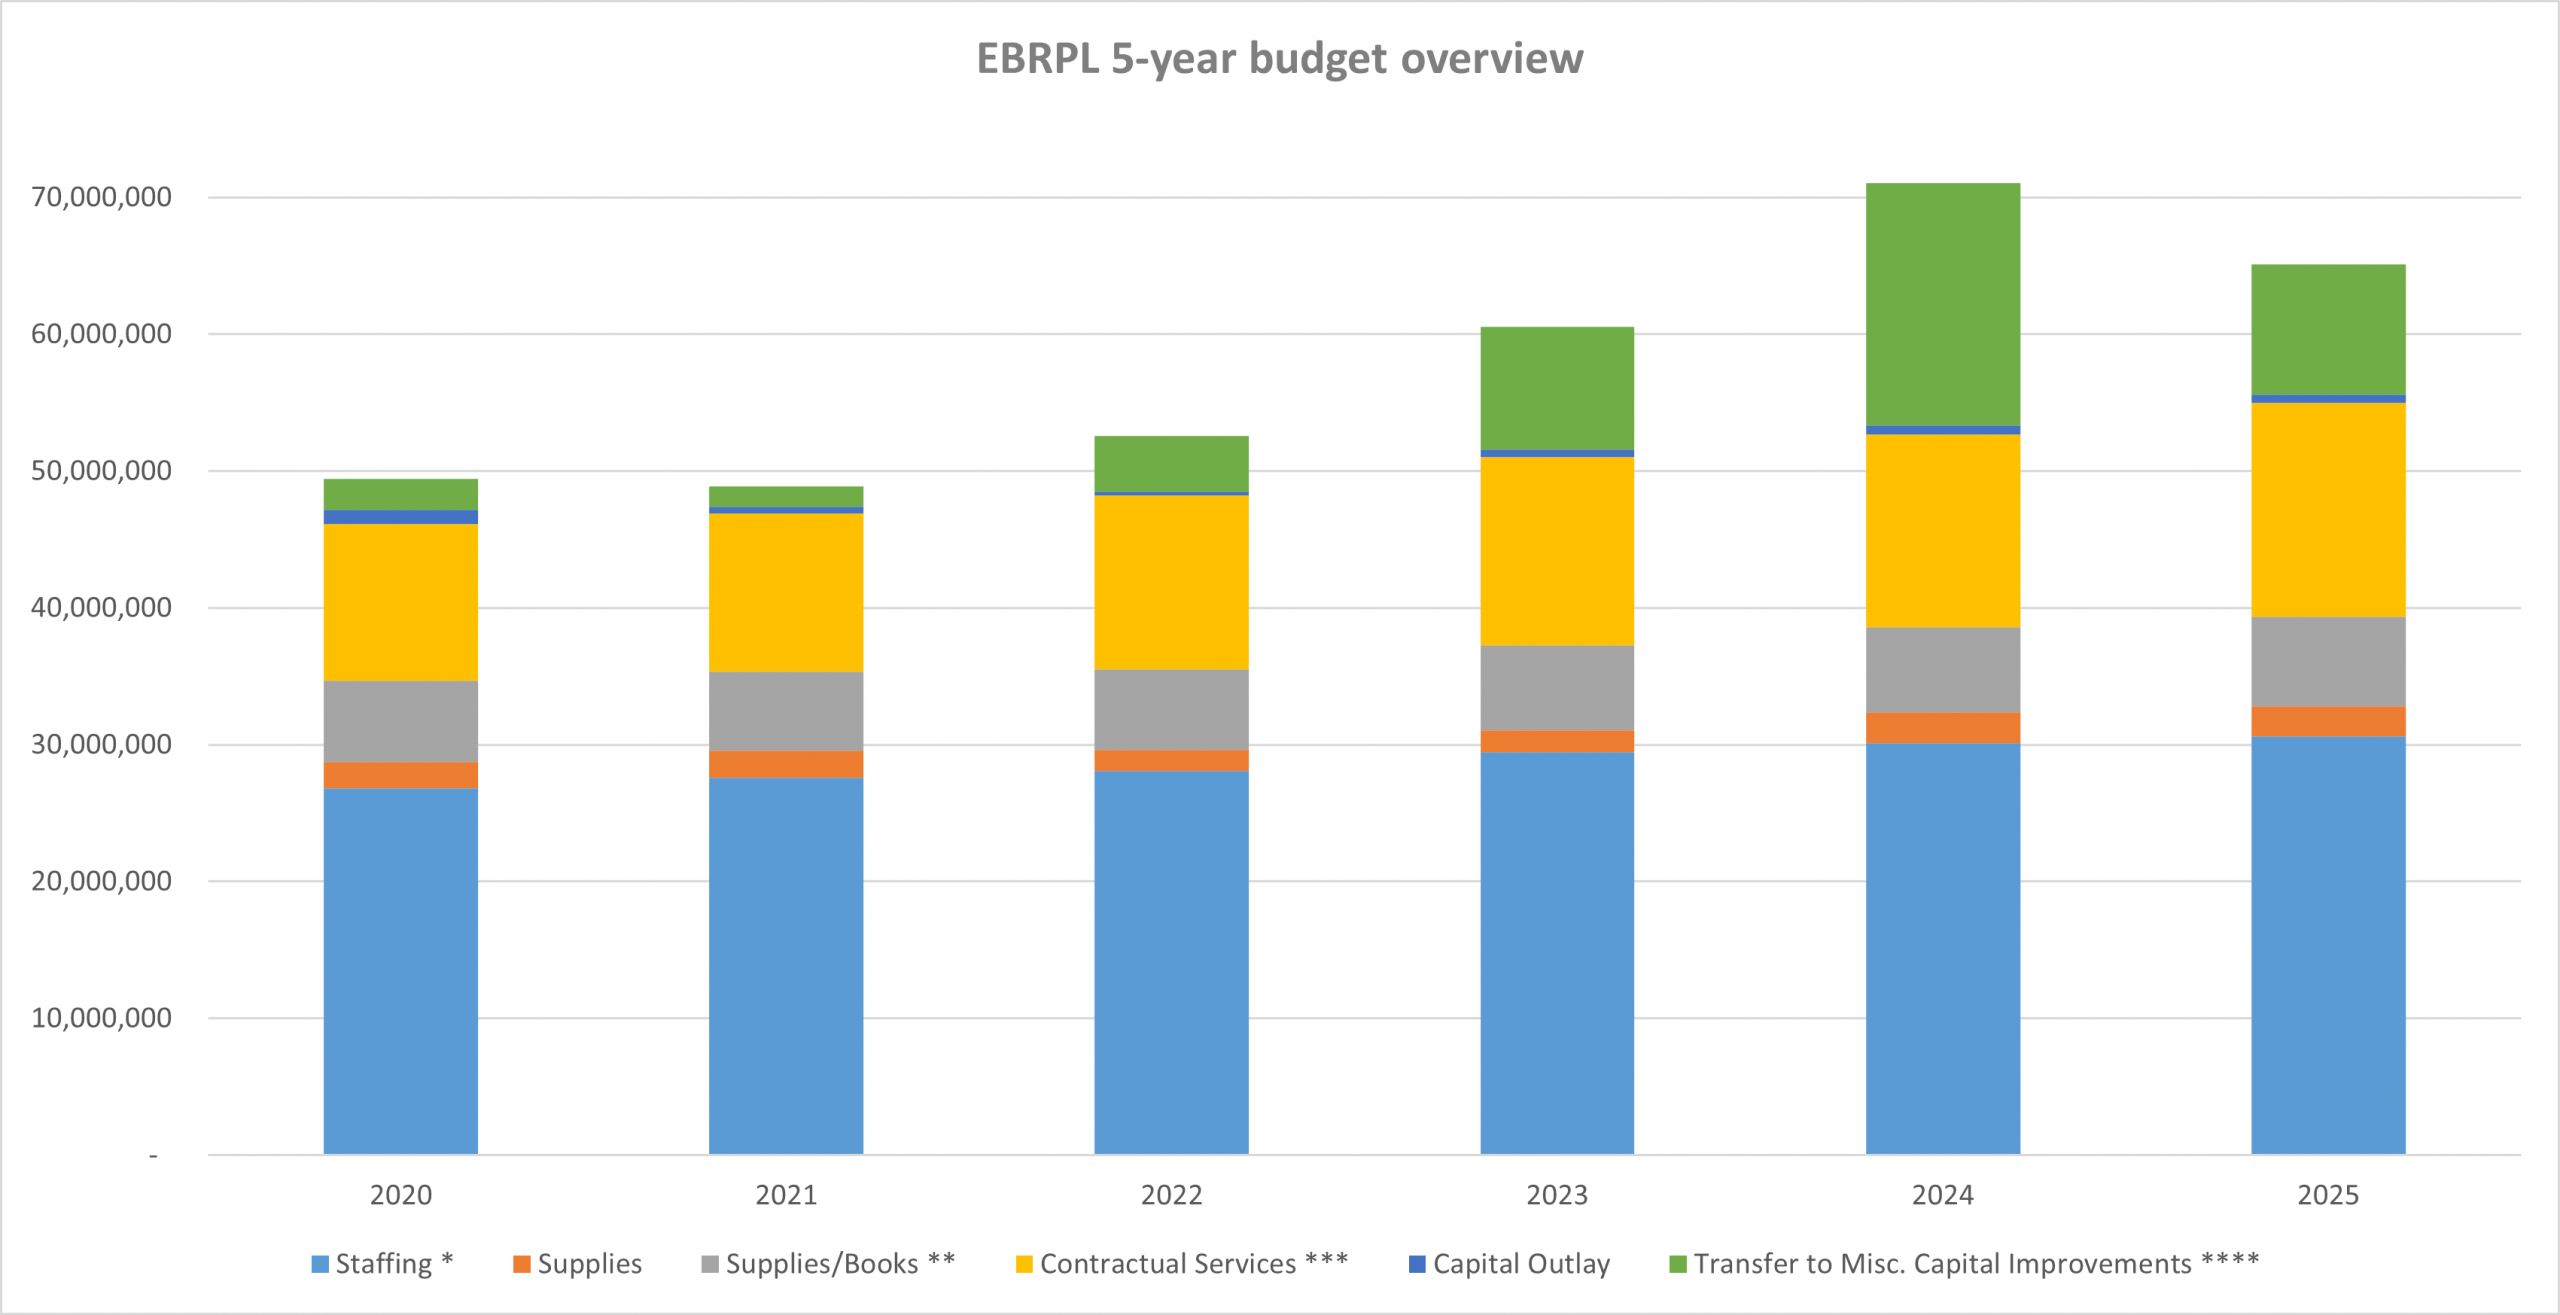Click the Staffing * legend label

click(x=394, y=1264)
